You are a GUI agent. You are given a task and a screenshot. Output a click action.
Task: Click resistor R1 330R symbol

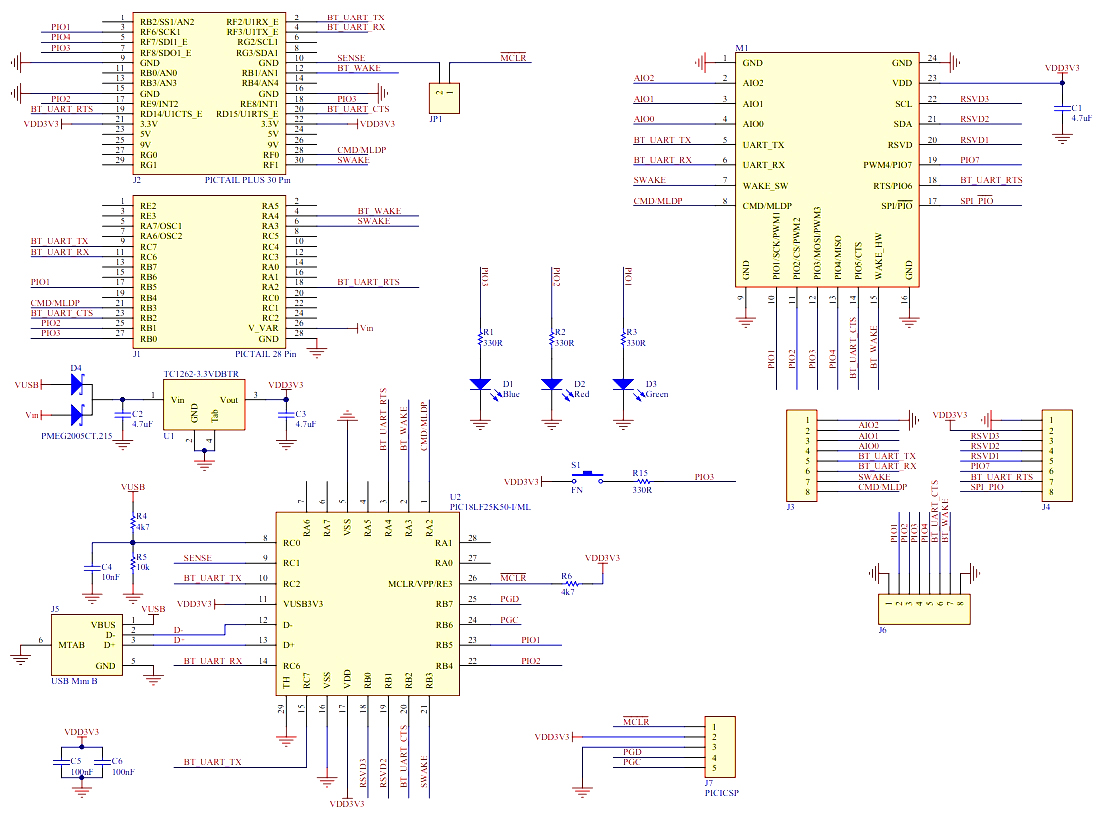(481, 338)
